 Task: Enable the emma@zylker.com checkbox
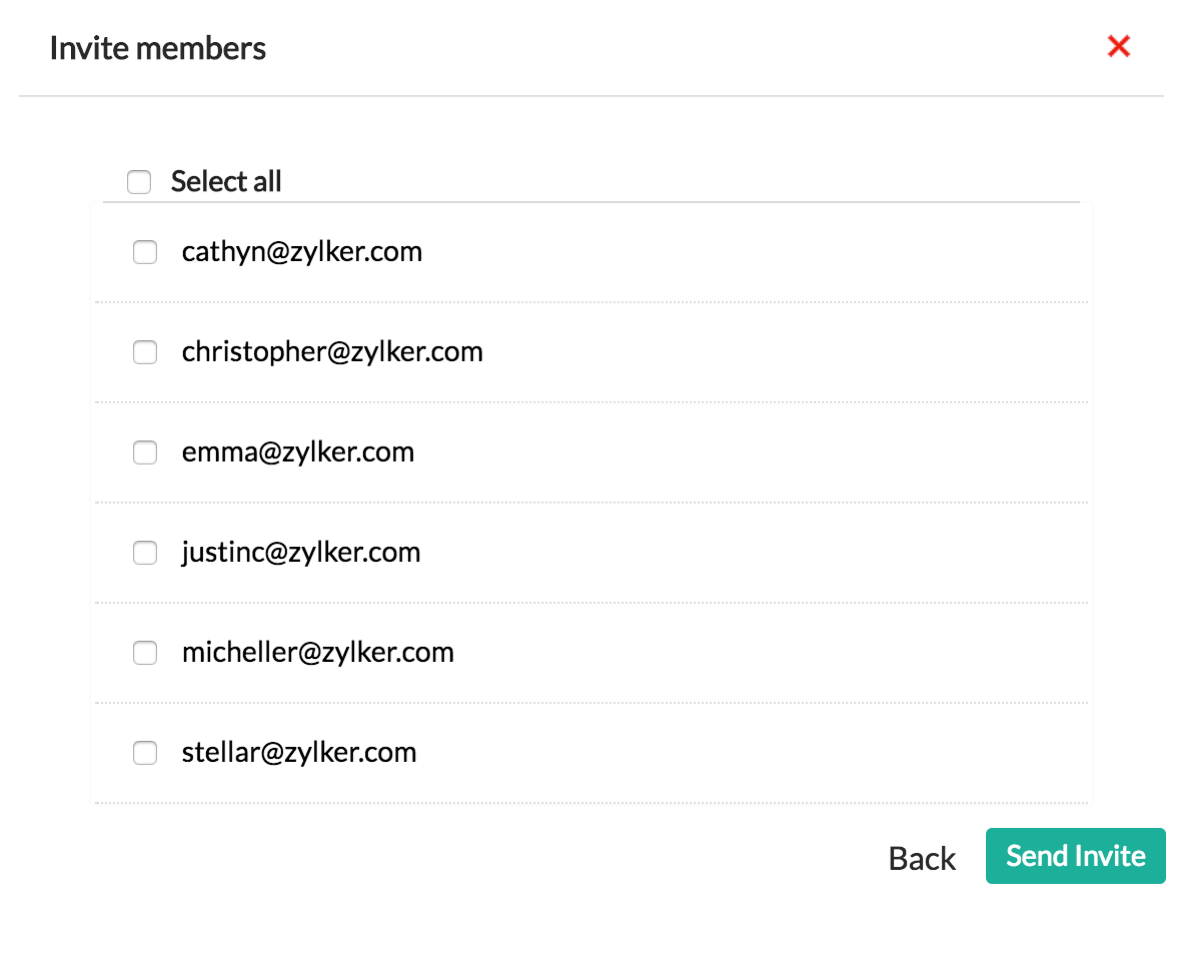pos(145,452)
